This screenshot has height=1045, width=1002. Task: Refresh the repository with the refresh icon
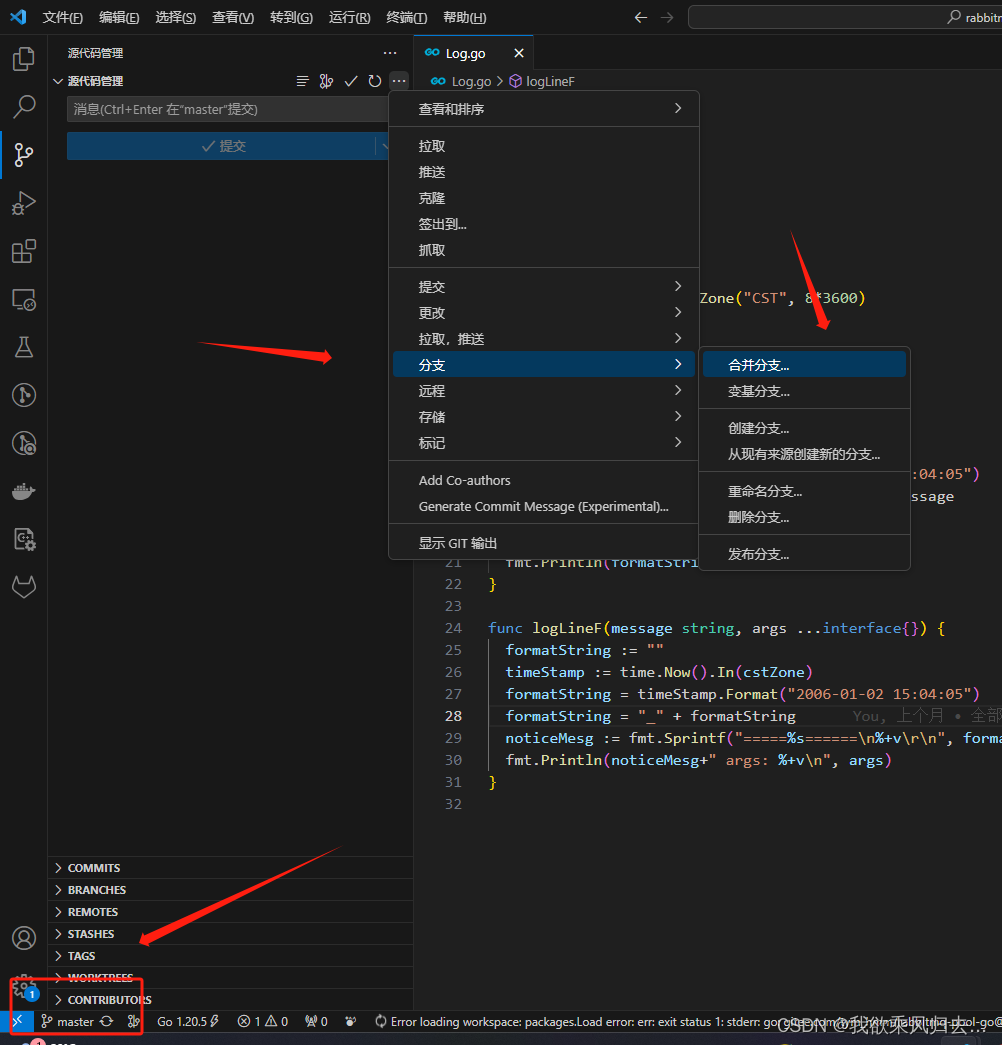(375, 81)
